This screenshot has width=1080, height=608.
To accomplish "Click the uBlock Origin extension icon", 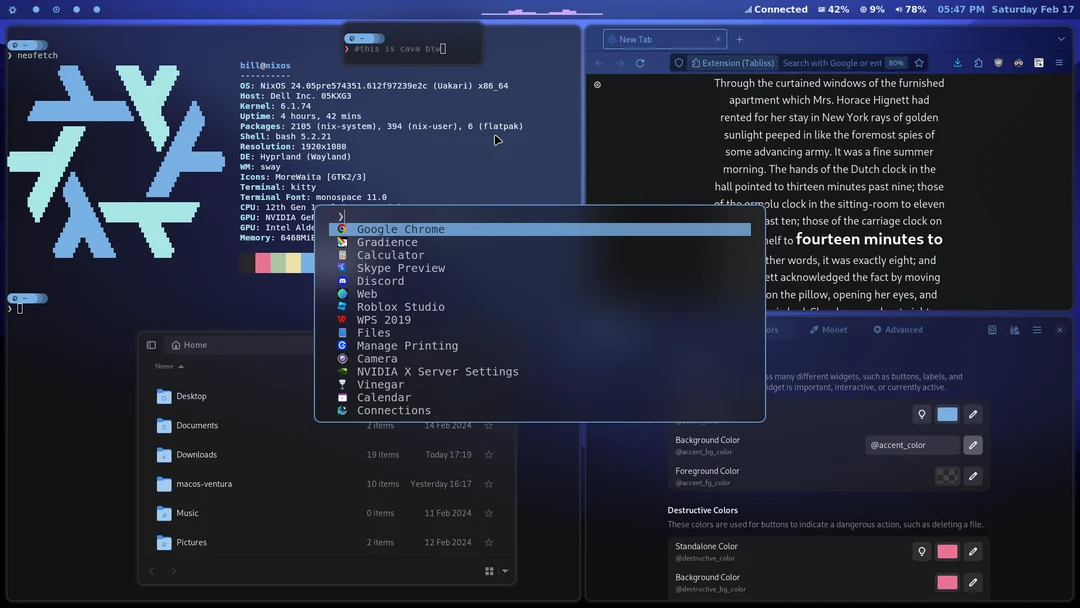I will 996,62.
